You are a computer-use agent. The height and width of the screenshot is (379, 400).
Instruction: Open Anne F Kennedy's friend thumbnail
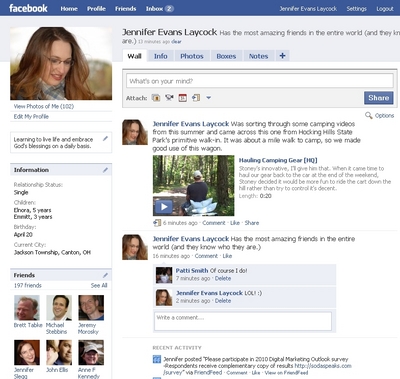click(91, 352)
